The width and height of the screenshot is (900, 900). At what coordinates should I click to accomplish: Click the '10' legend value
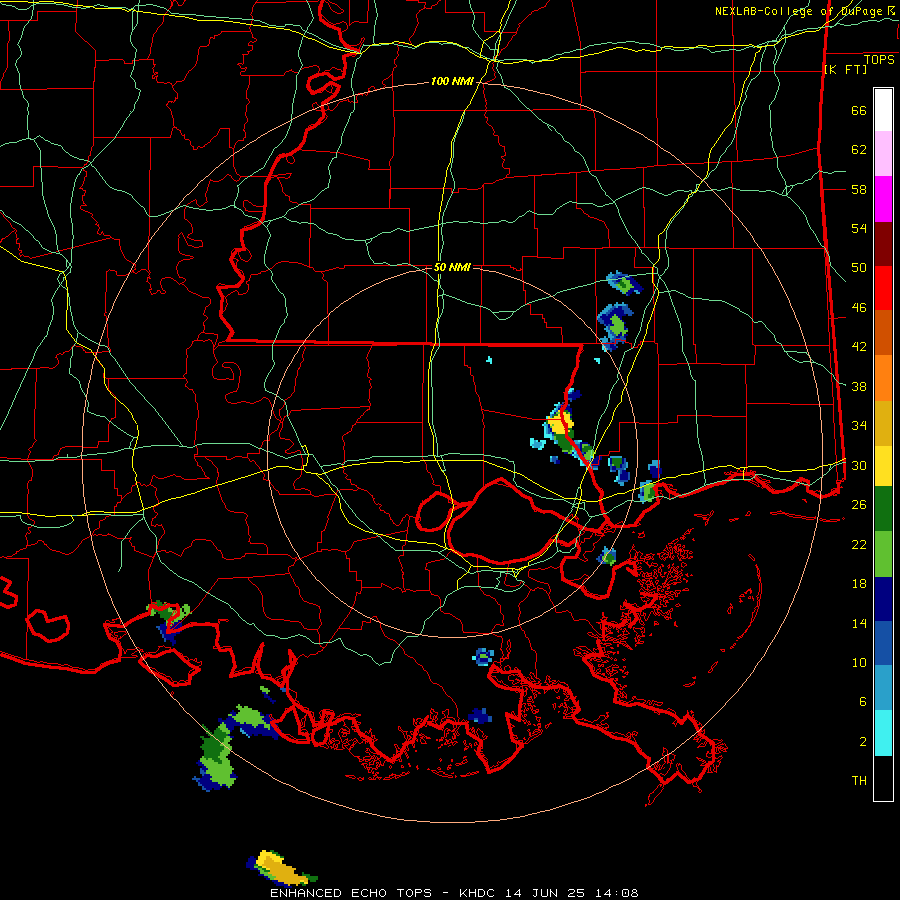(x=859, y=662)
